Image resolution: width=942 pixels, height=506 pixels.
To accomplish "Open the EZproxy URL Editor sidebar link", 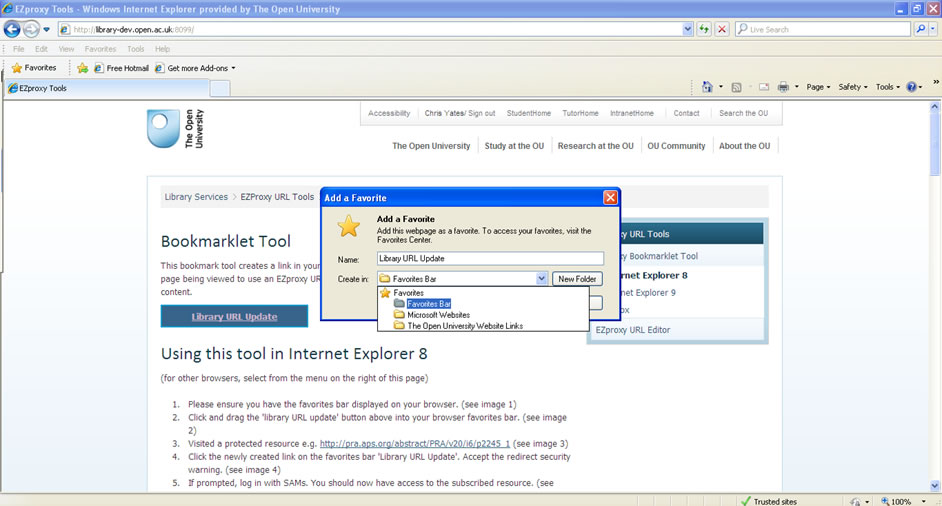I will coord(633,330).
